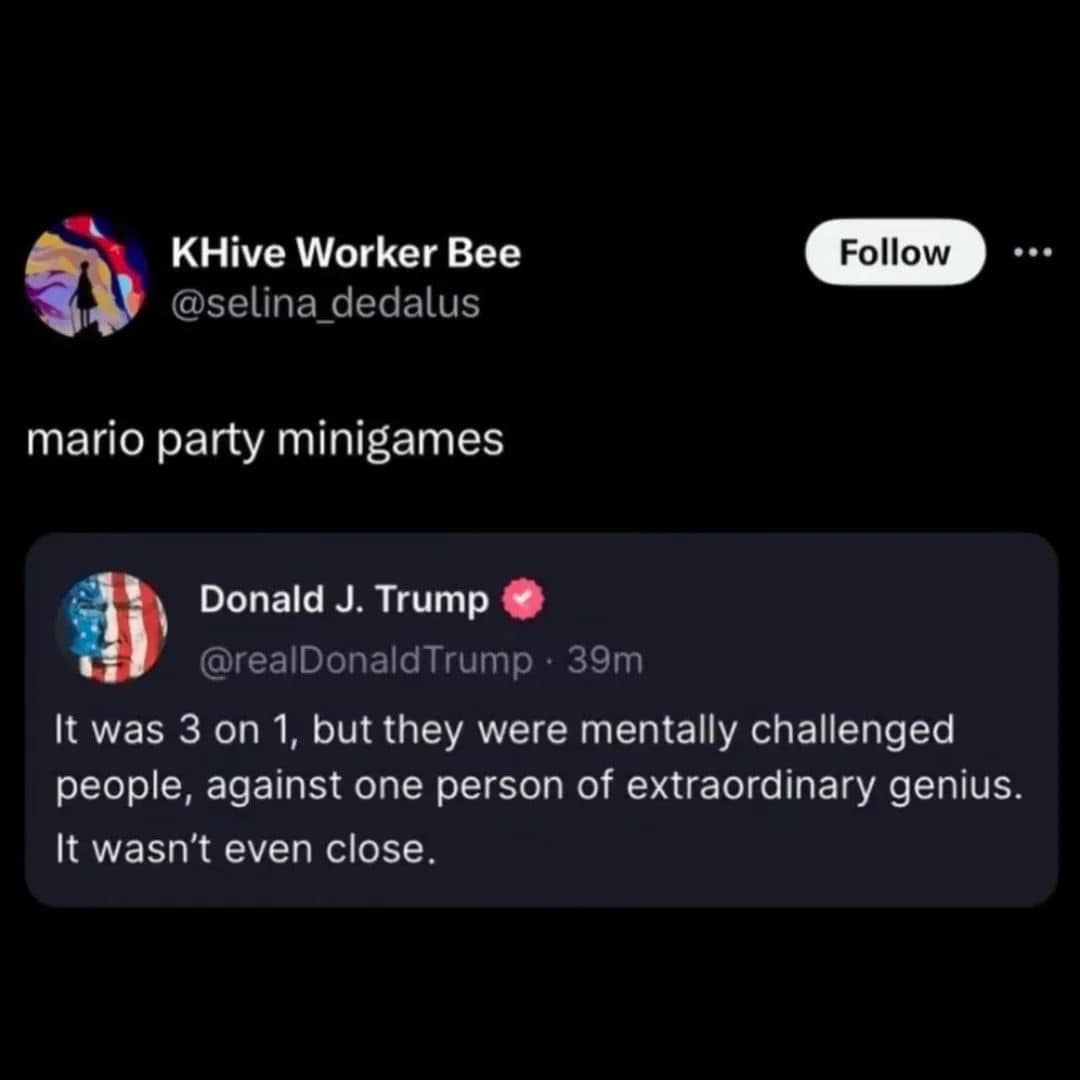Click the Donald J. Trump display name
Screen dimensions: 1080x1080
pyautogui.click(x=344, y=599)
